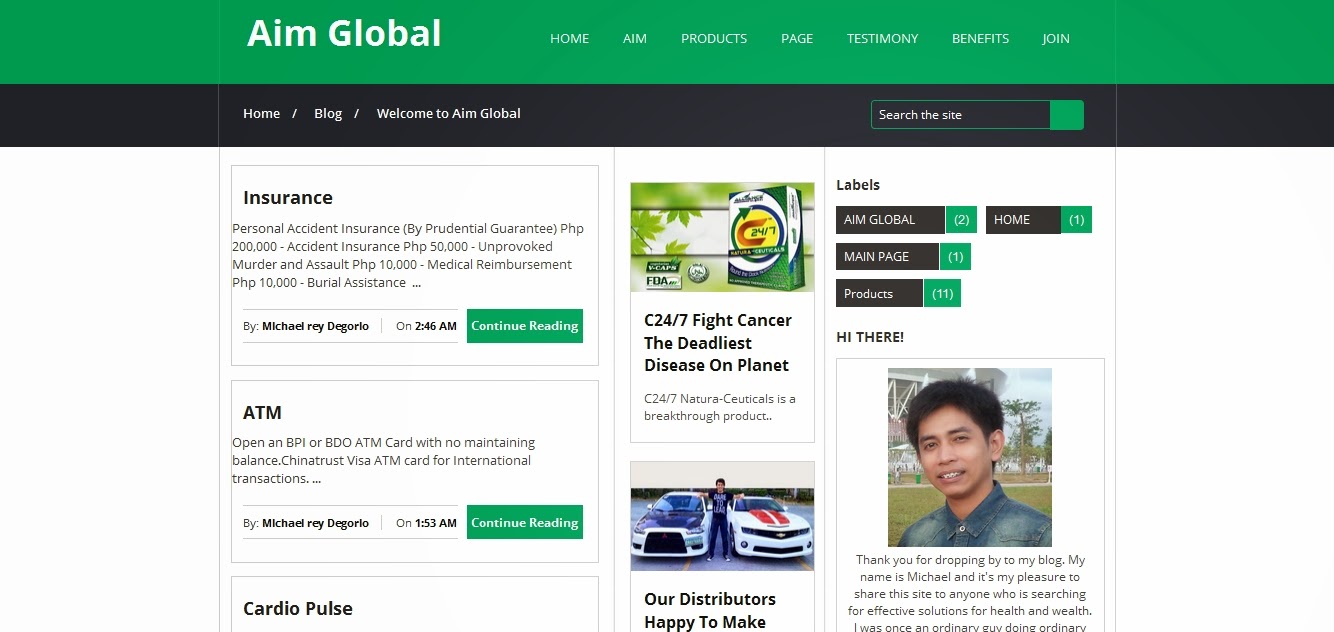Focus the Search the site field
The image size is (1334, 632).
tap(960, 115)
